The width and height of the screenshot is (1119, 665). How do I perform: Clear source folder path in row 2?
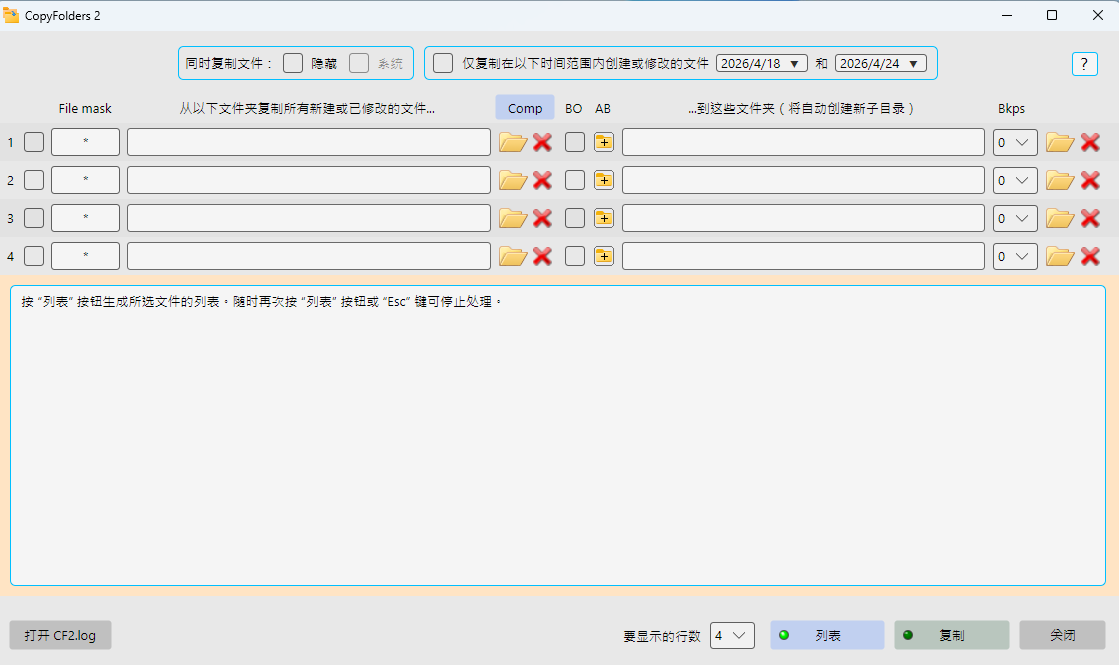[542, 180]
